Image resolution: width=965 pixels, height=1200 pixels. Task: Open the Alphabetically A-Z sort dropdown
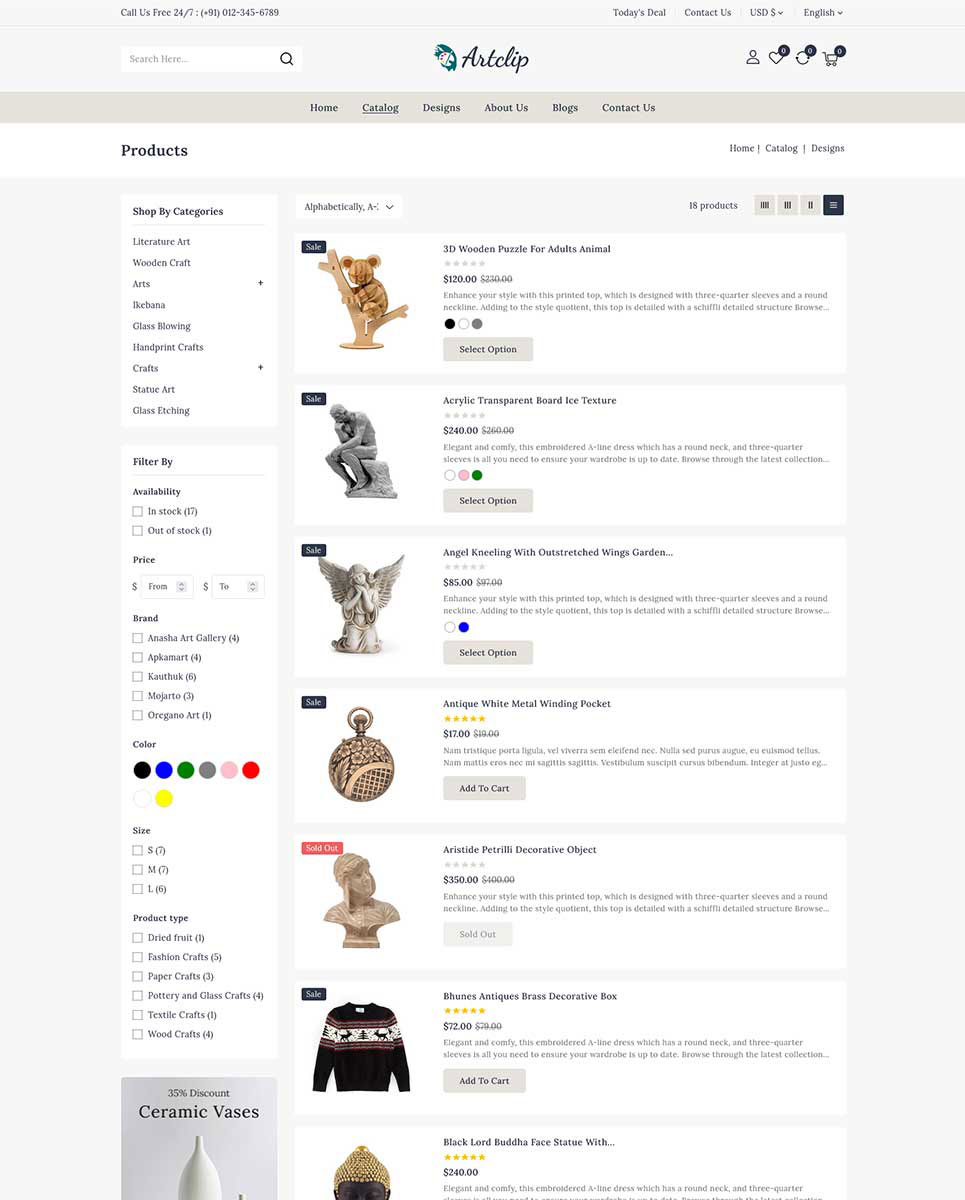point(349,207)
